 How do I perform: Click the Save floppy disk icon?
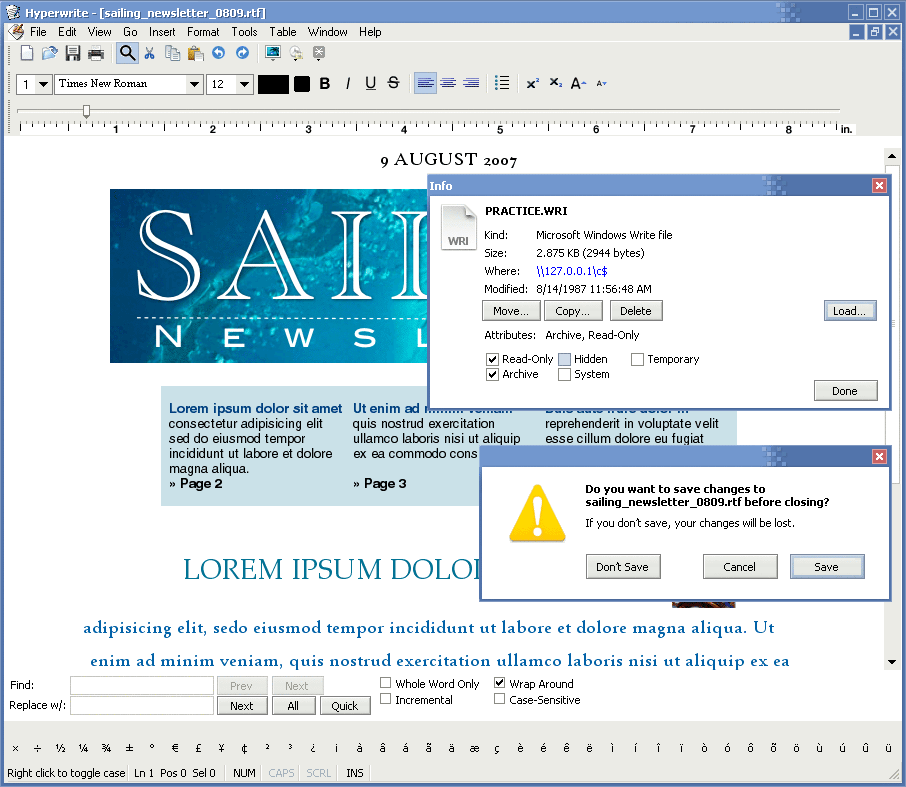pyautogui.click(x=73, y=53)
